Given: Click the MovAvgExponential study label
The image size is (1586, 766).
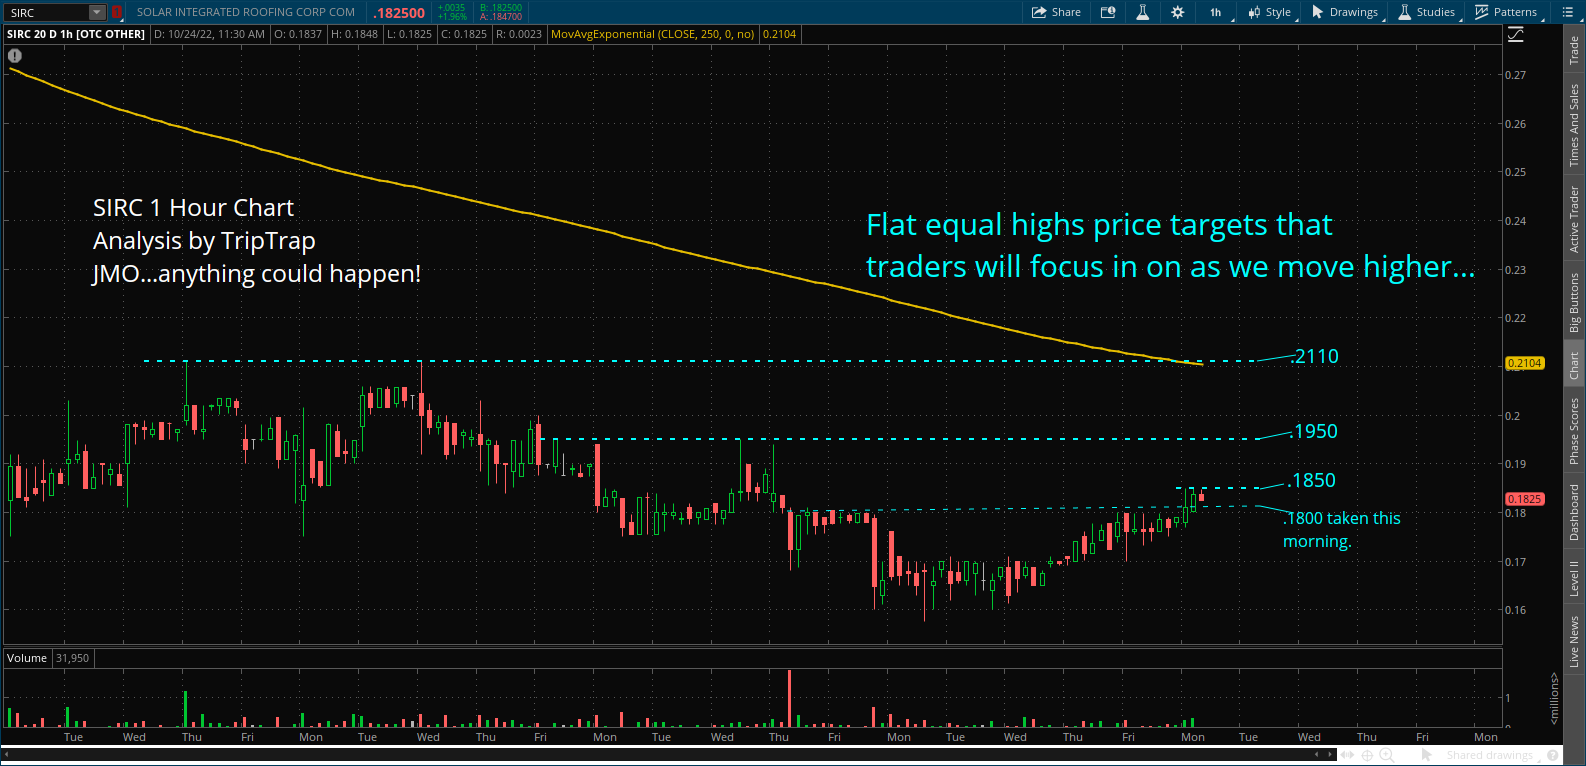Looking at the screenshot, I should pyautogui.click(x=653, y=34).
